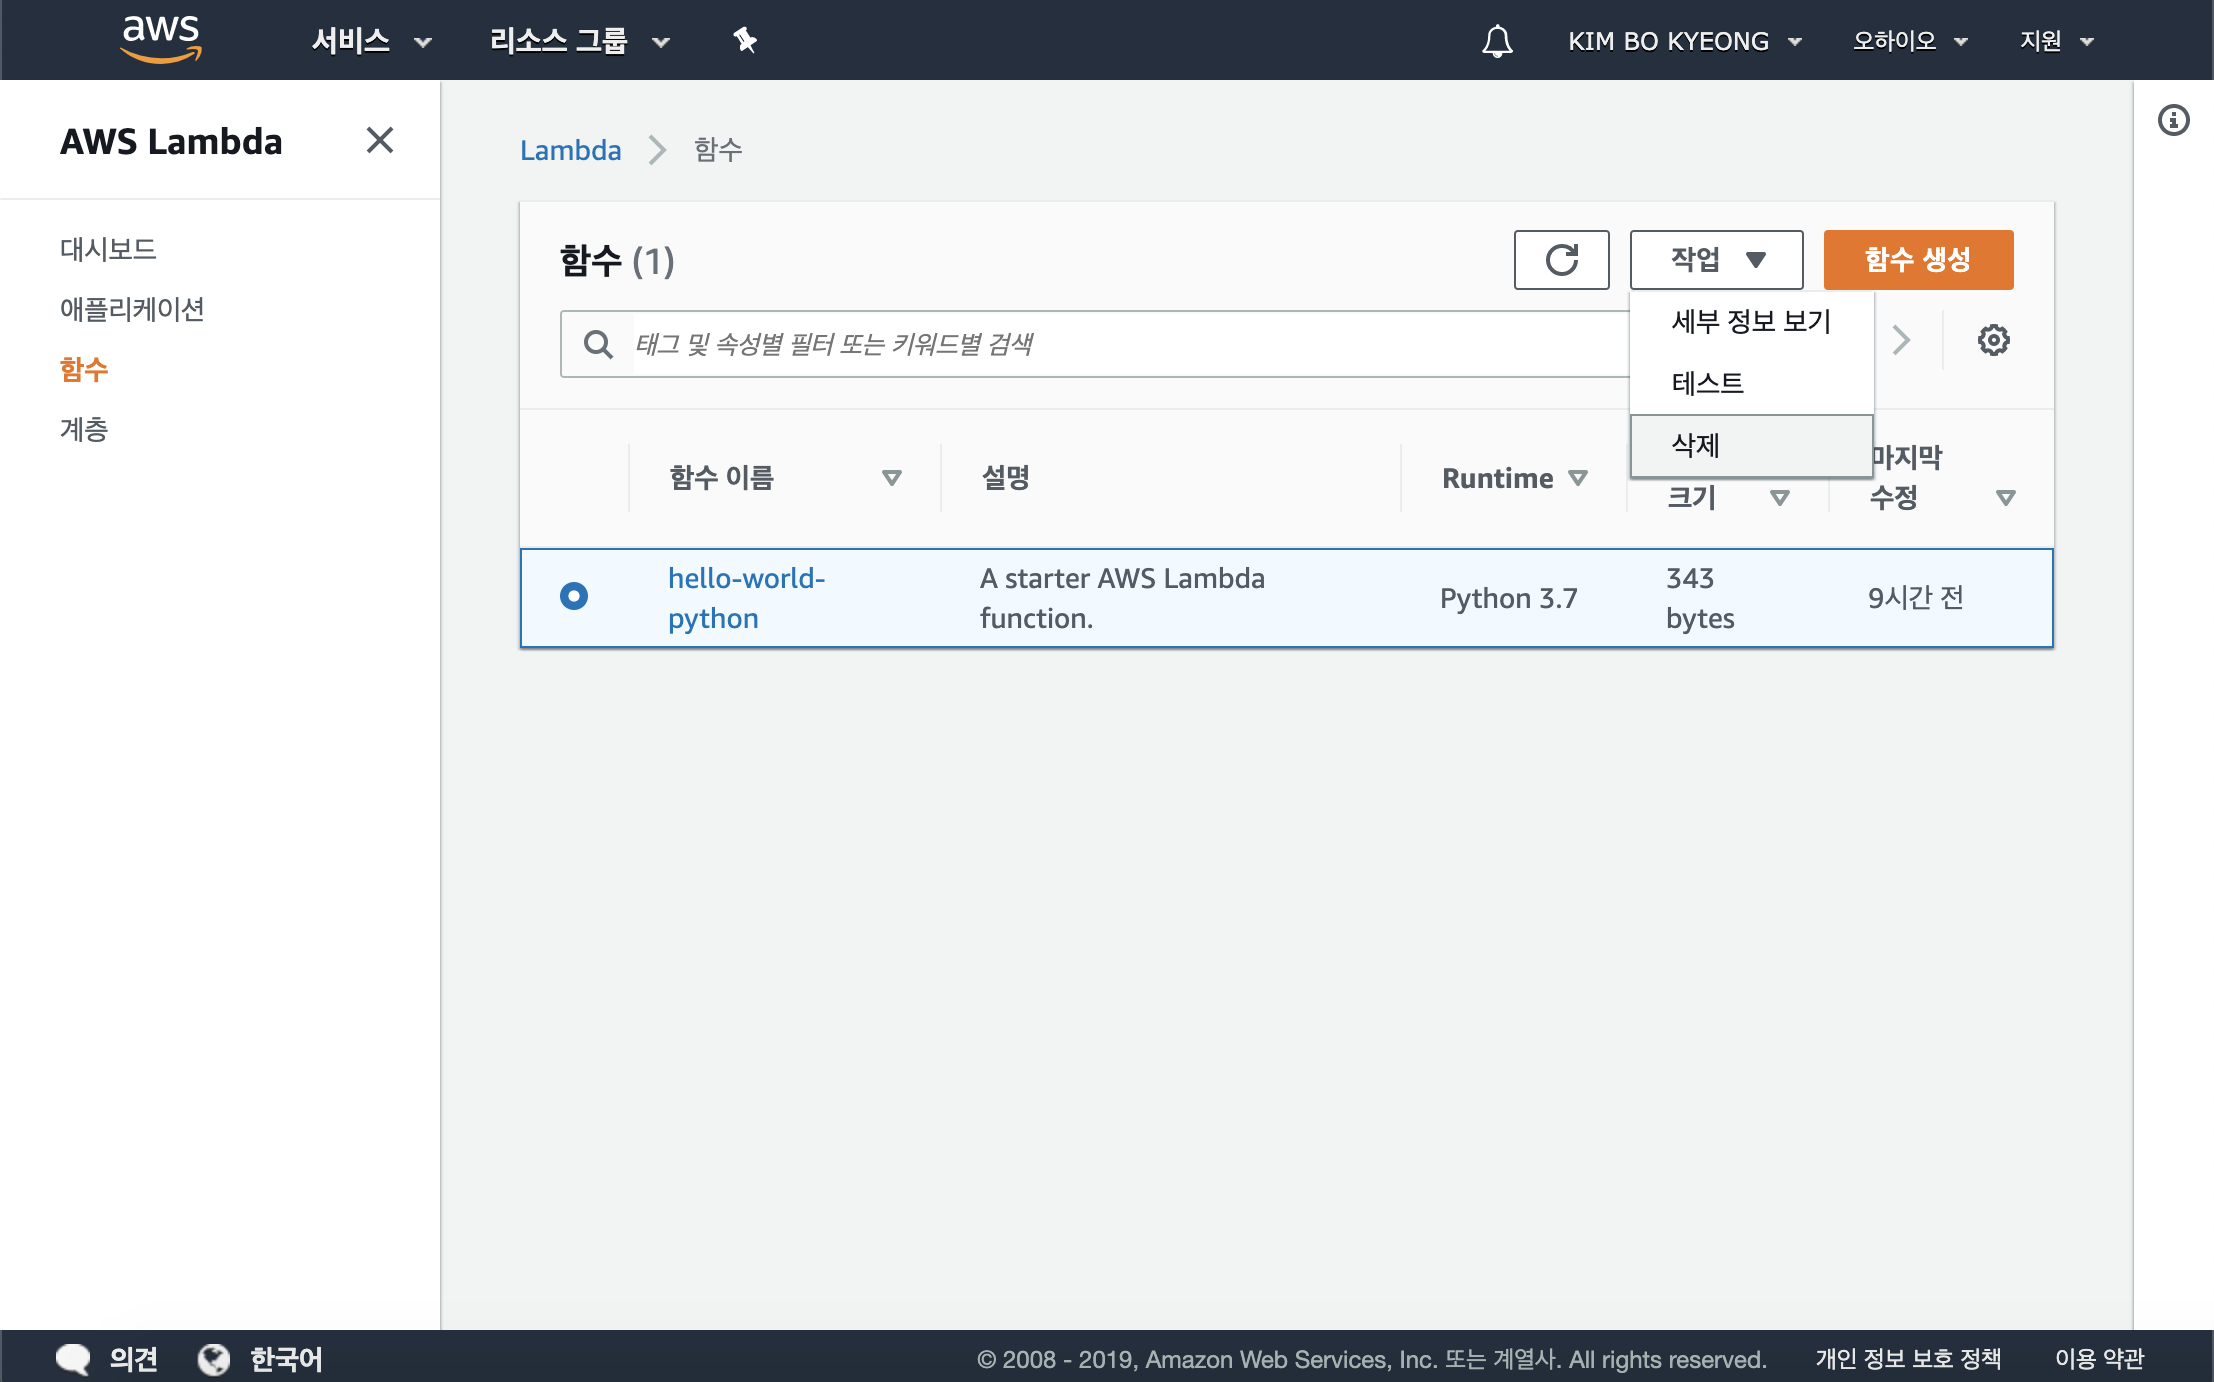Choose 테스트 from the actions menu
Image resolution: width=2214 pixels, height=1382 pixels.
1751,383
